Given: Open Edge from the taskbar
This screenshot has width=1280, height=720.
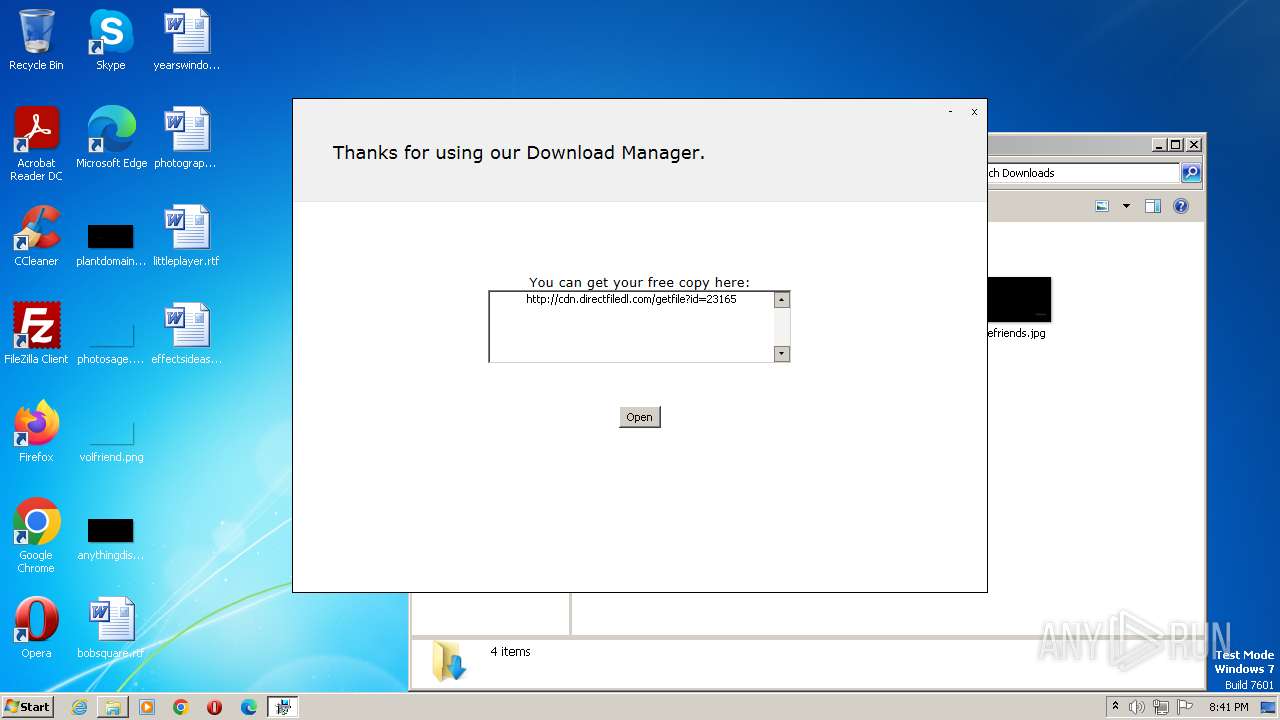Looking at the screenshot, I should (x=249, y=707).
